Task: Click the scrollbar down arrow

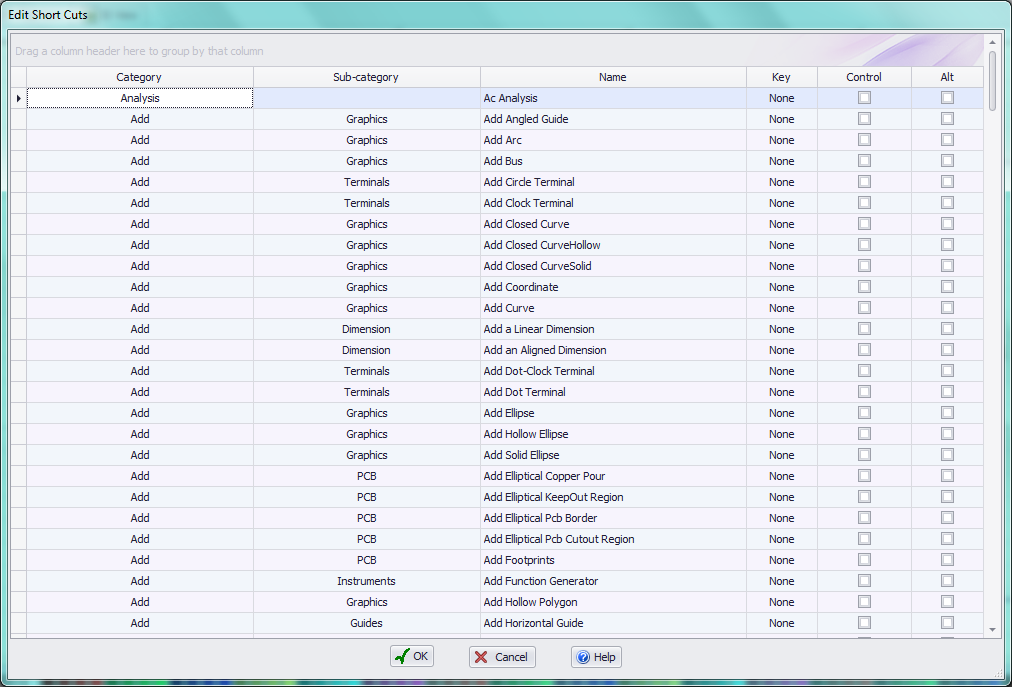Action: [x=992, y=630]
